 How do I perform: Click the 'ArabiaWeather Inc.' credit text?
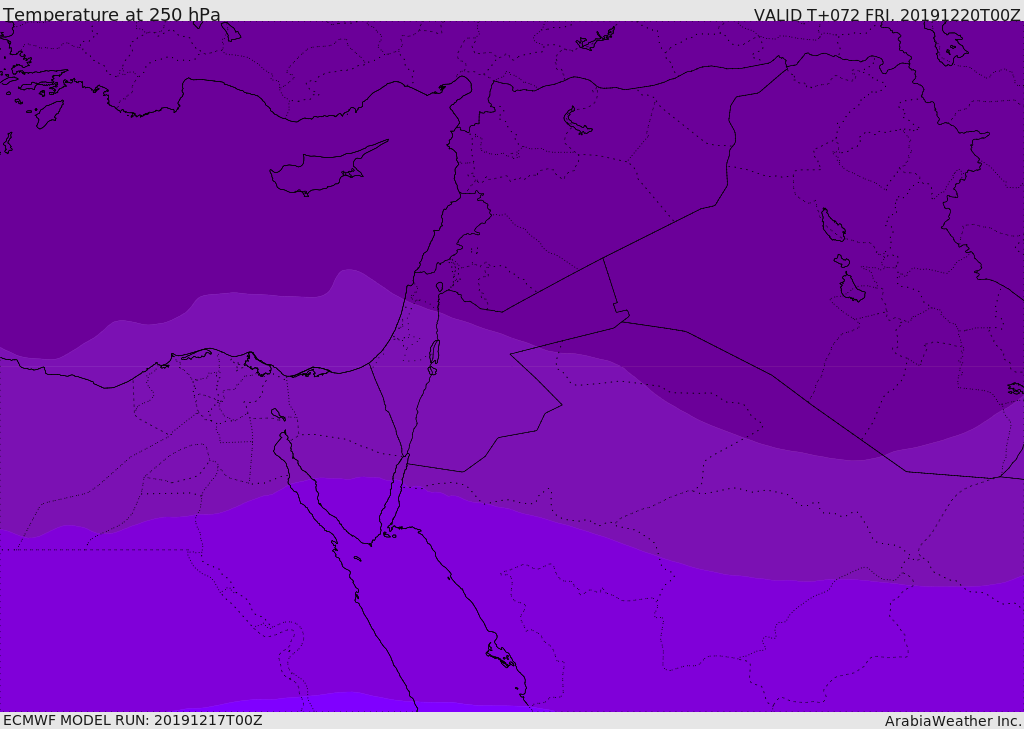(x=953, y=721)
